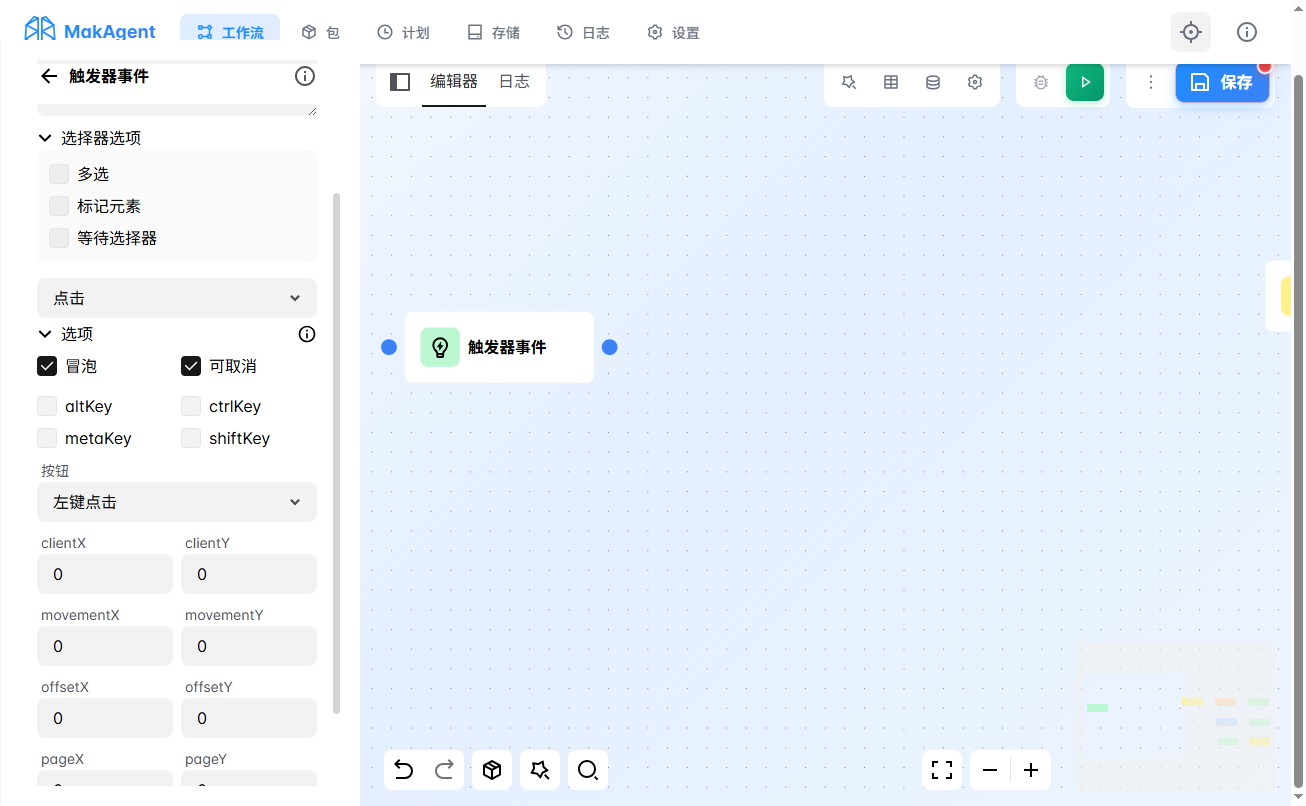The image size is (1306, 806).
Task: Uncheck the 冒泡 checkbox
Action: point(47,366)
